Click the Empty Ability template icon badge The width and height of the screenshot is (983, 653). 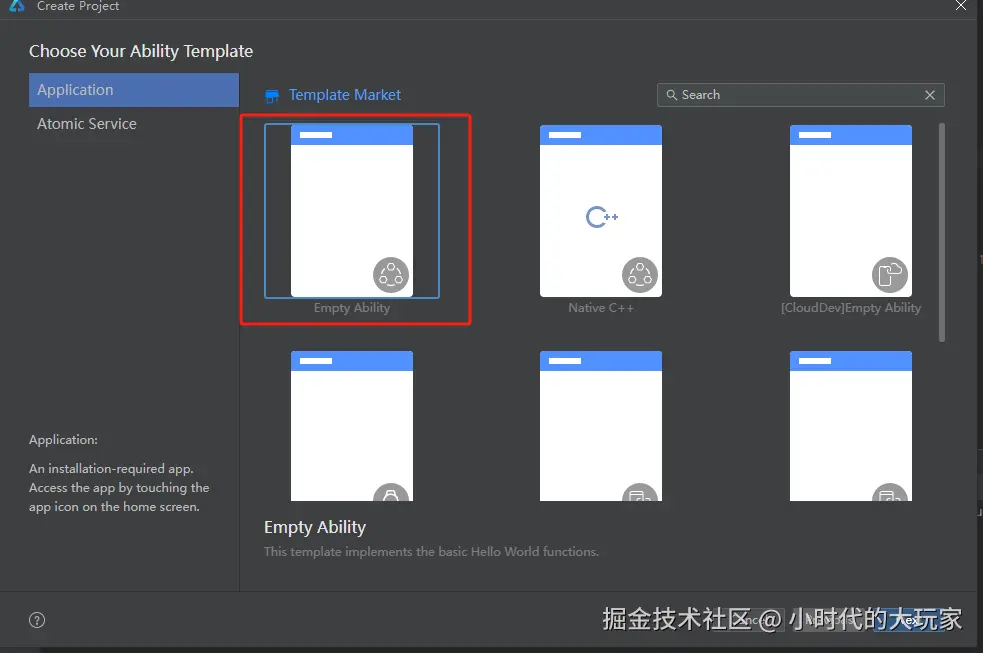(x=391, y=274)
